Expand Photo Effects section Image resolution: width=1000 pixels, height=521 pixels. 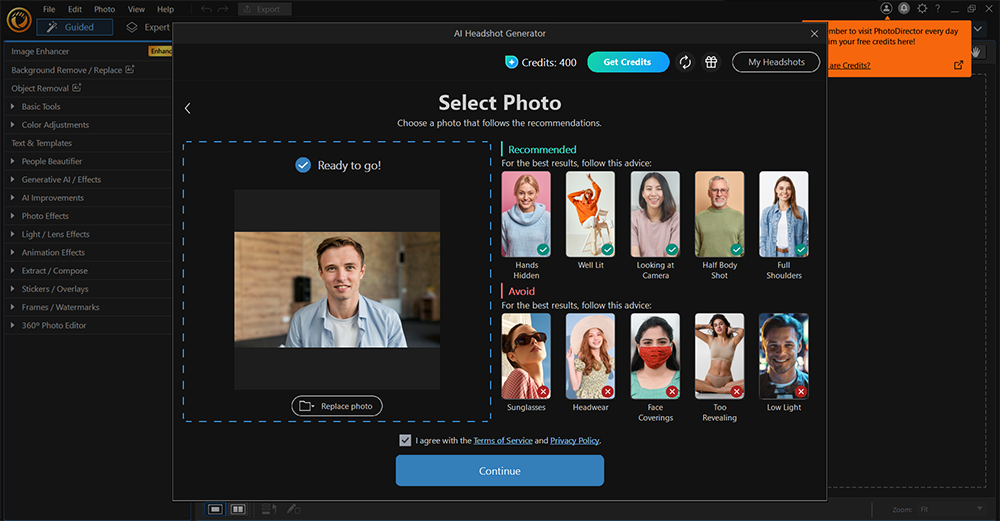pos(88,216)
